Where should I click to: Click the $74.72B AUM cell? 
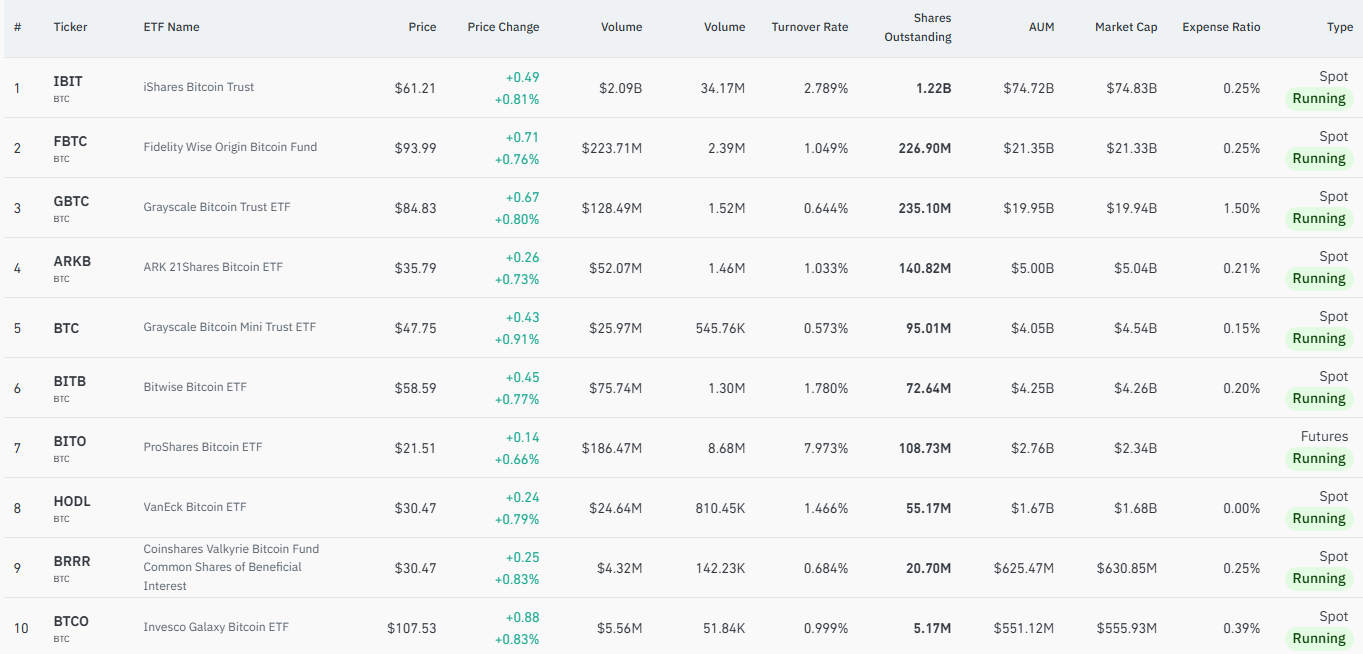pos(1029,88)
